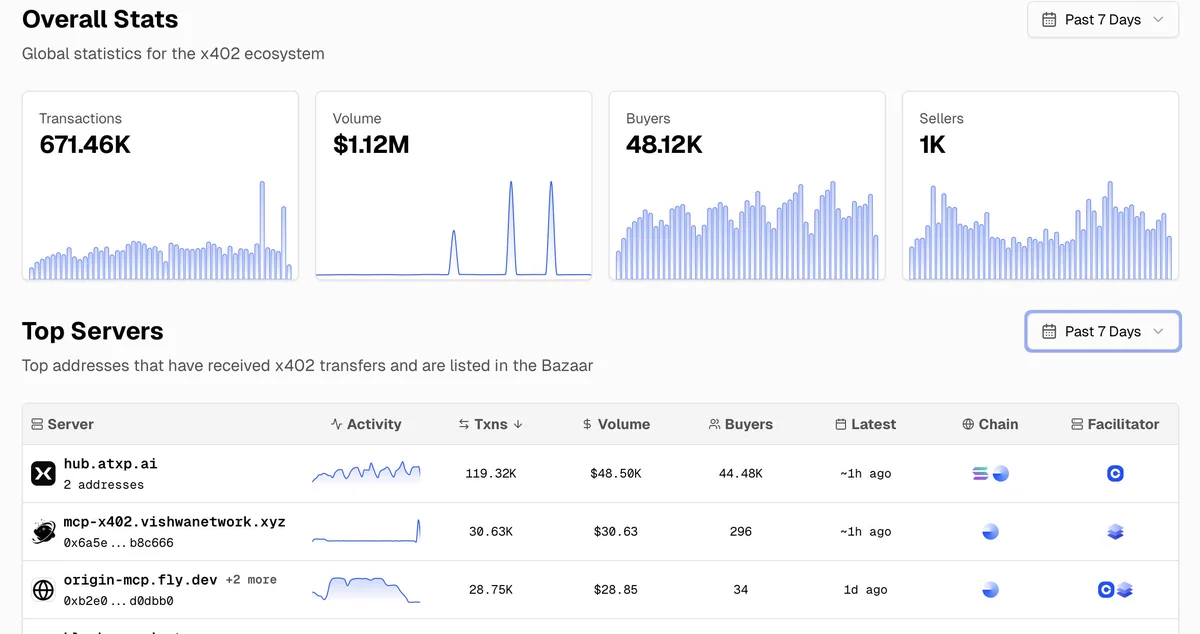Click the origin-mcp.fly.dev globe icon
Viewport: 1200px width, 634px height.
(x=43, y=589)
